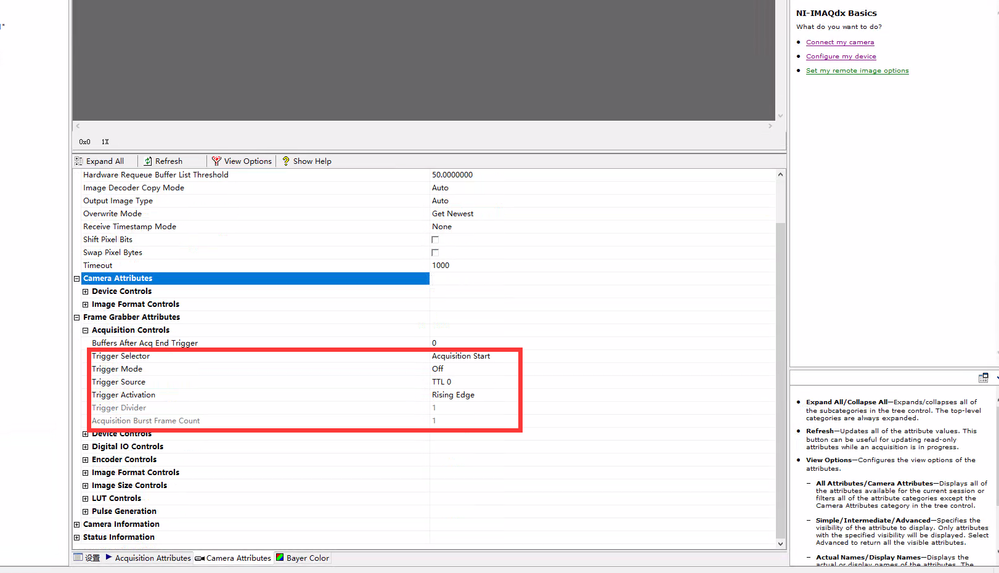999x573 pixels.
Task: Click the help panel window icon
Action: pos(983,378)
